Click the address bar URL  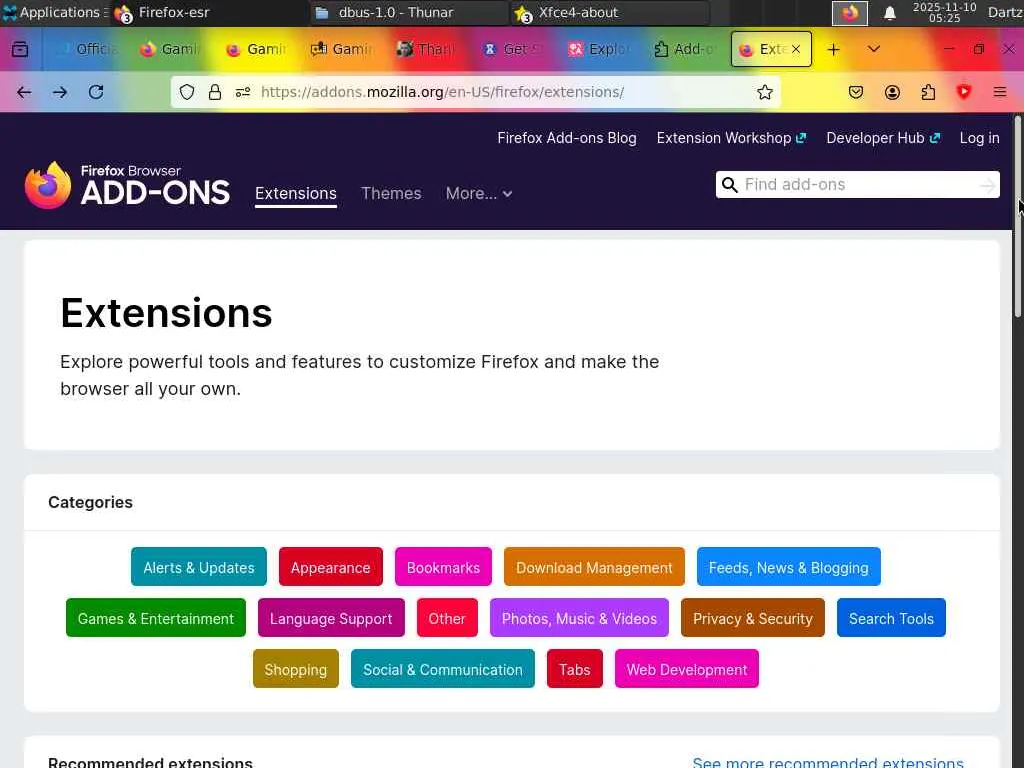pyautogui.click(x=442, y=92)
